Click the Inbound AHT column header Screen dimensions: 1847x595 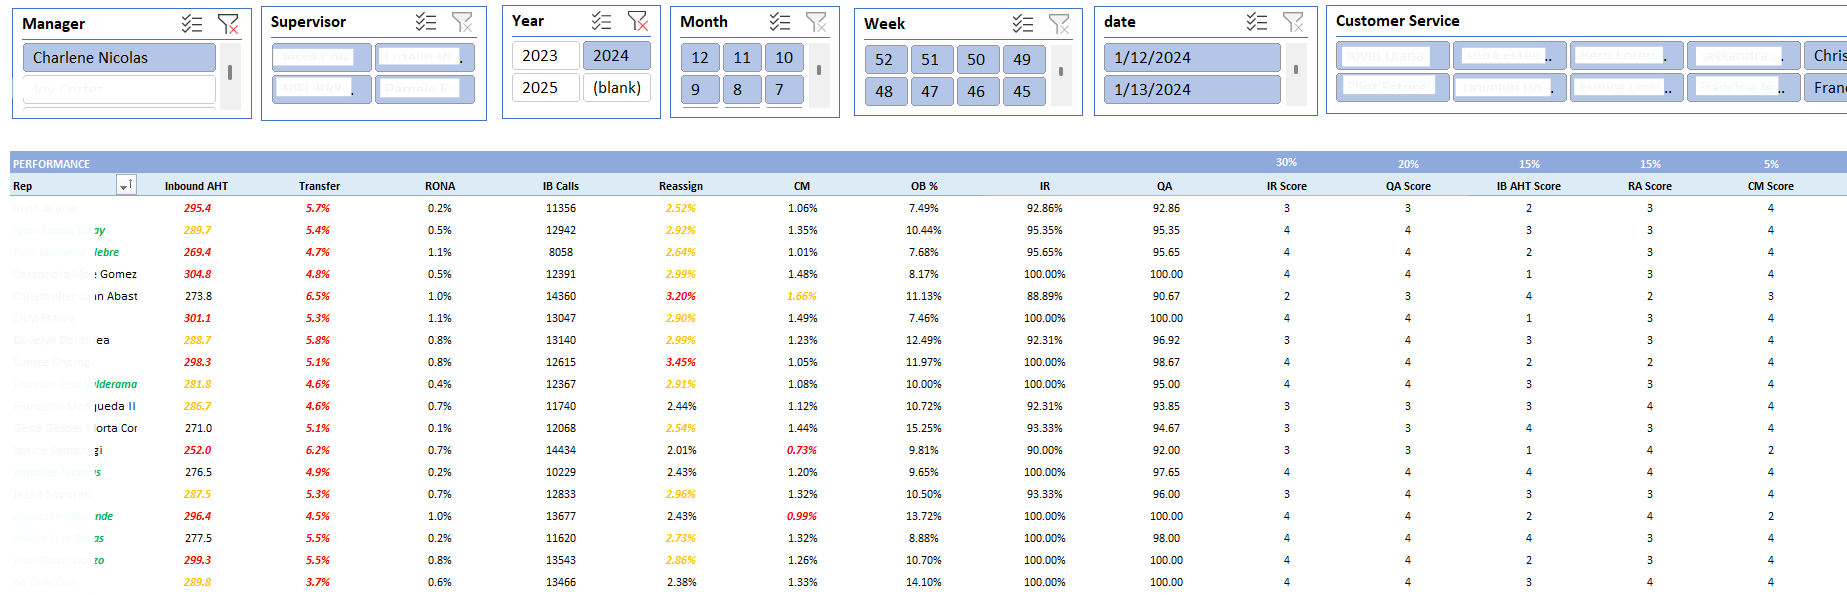[x=196, y=186]
